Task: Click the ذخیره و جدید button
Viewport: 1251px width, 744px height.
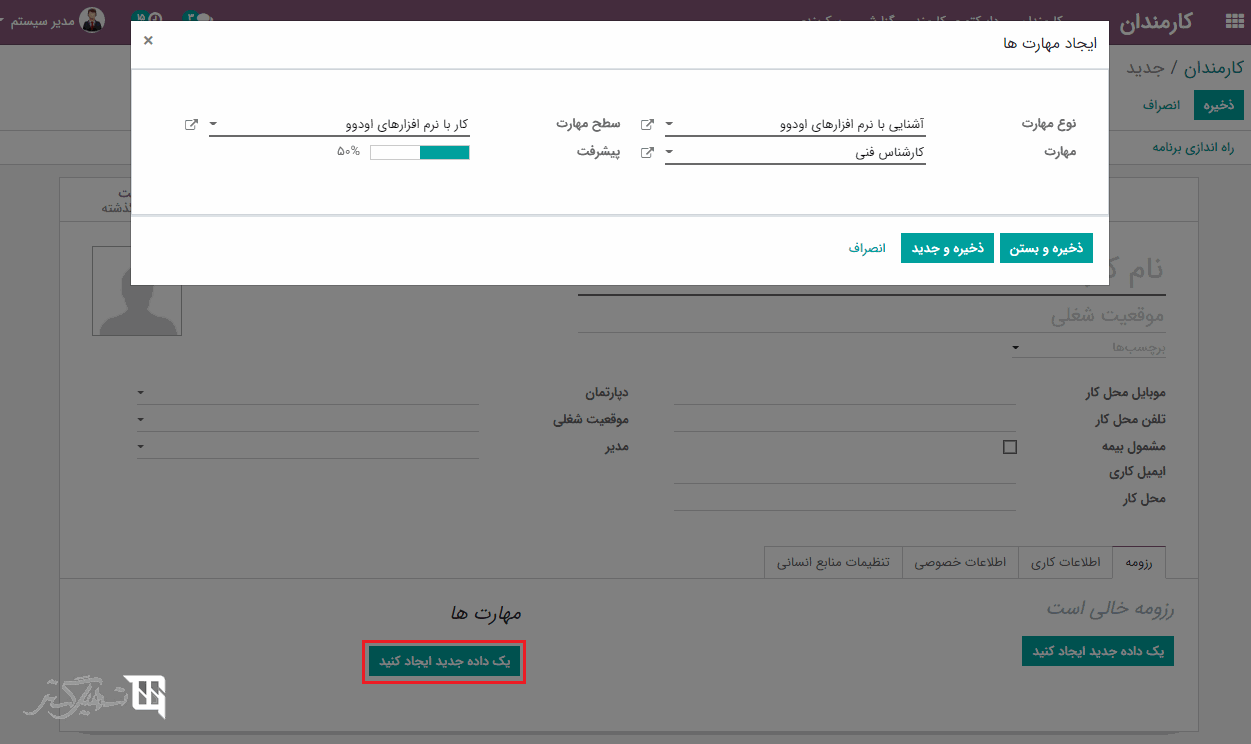Action: tap(947, 248)
